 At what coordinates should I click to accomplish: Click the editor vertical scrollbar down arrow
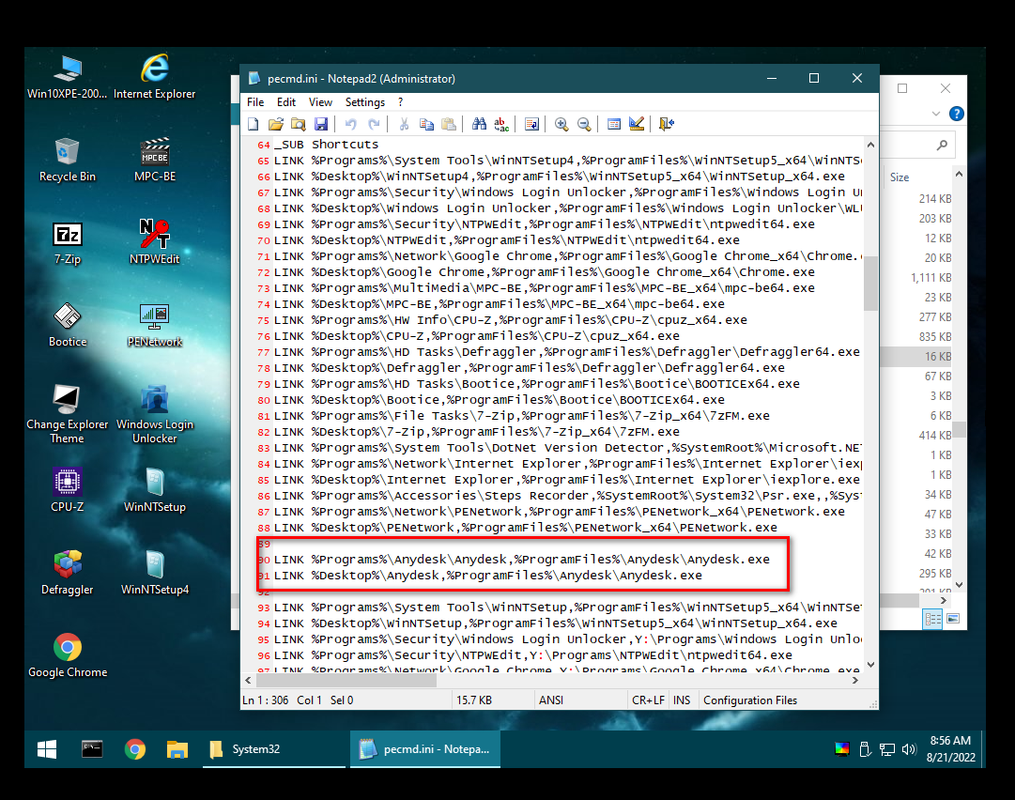pyautogui.click(x=871, y=664)
